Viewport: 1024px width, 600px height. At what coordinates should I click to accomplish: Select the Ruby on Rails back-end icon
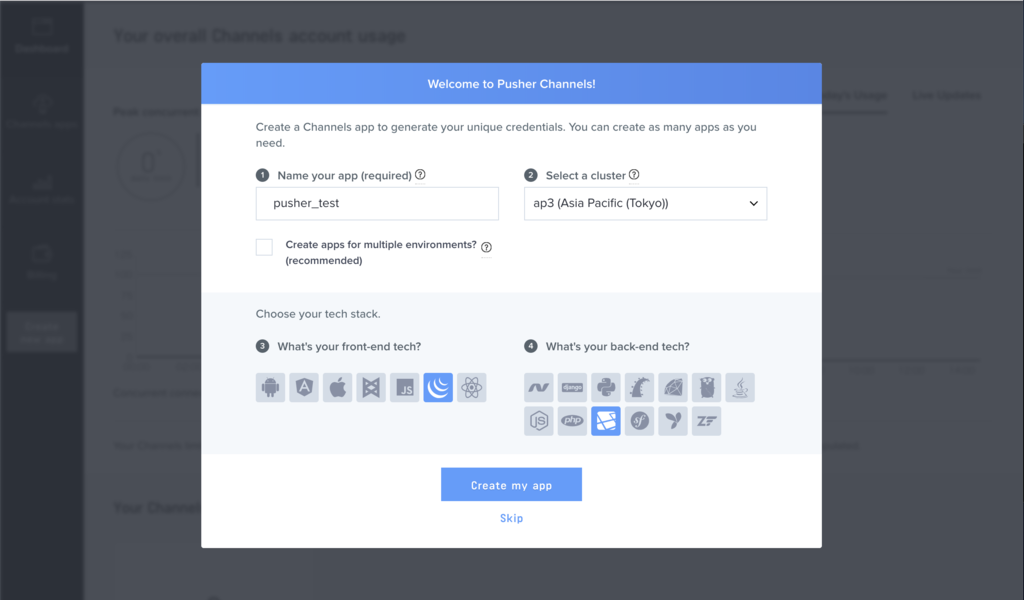(x=639, y=388)
